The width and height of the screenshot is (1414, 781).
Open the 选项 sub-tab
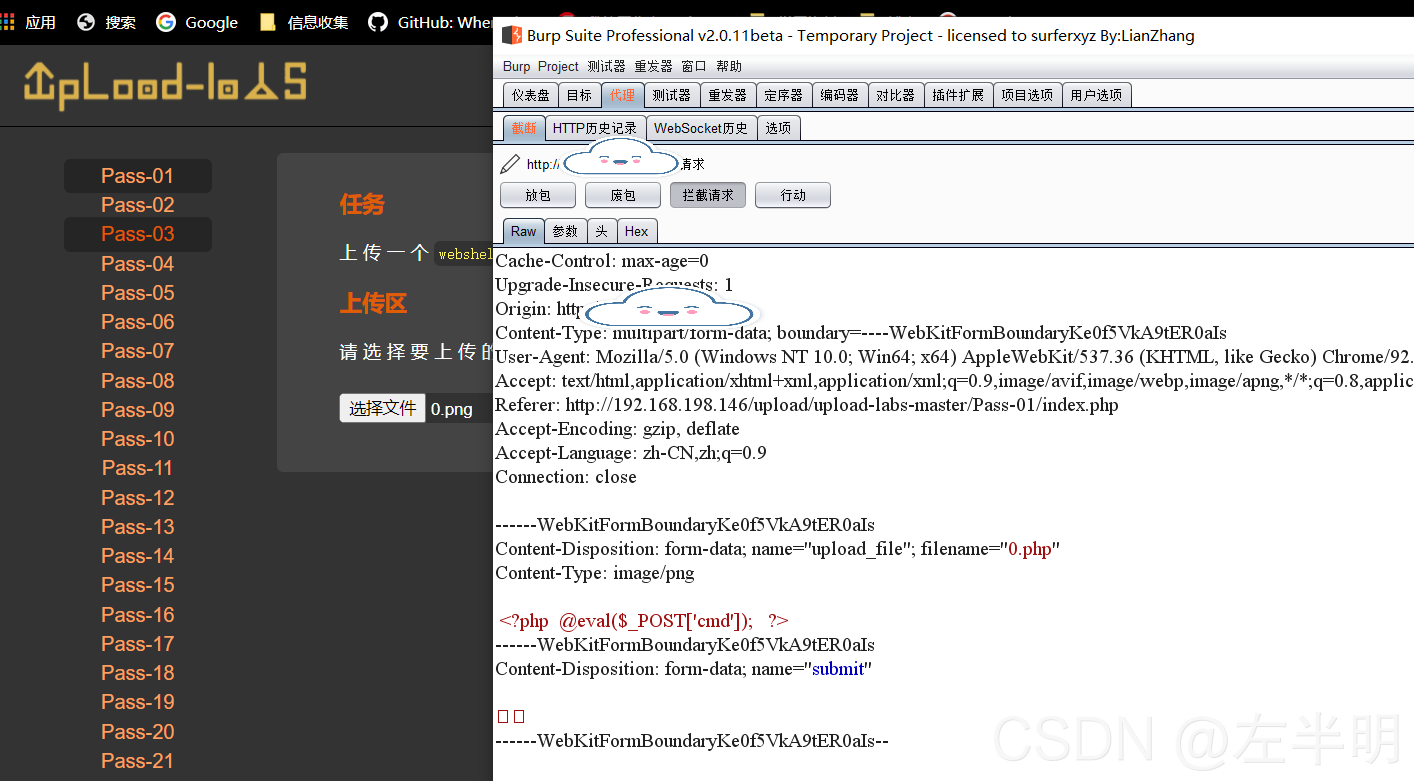778,128
